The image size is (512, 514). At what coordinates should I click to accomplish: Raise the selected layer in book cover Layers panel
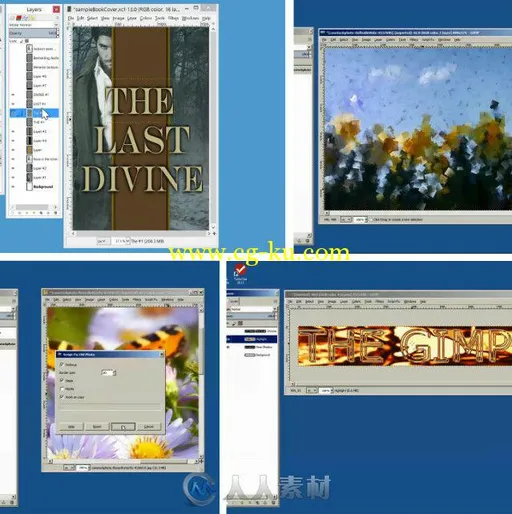[27, 213]
